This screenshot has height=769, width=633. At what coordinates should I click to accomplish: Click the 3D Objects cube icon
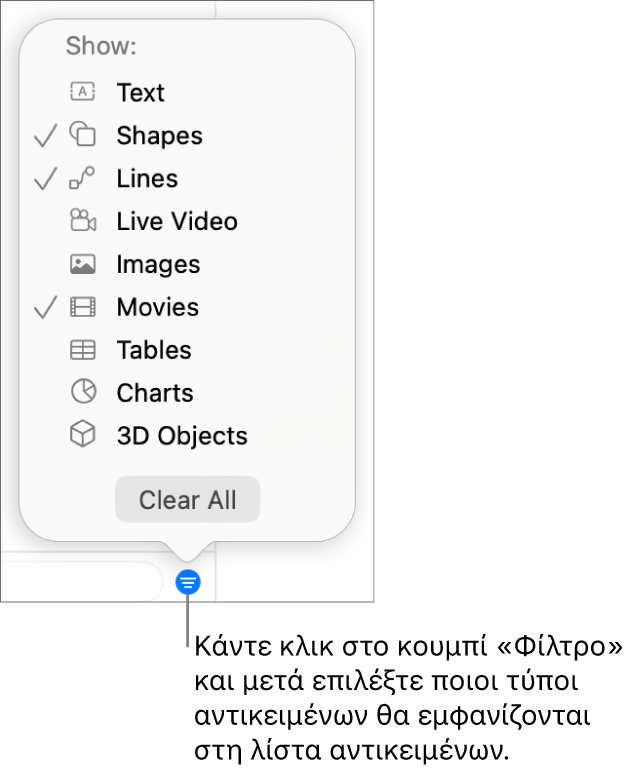82,435
